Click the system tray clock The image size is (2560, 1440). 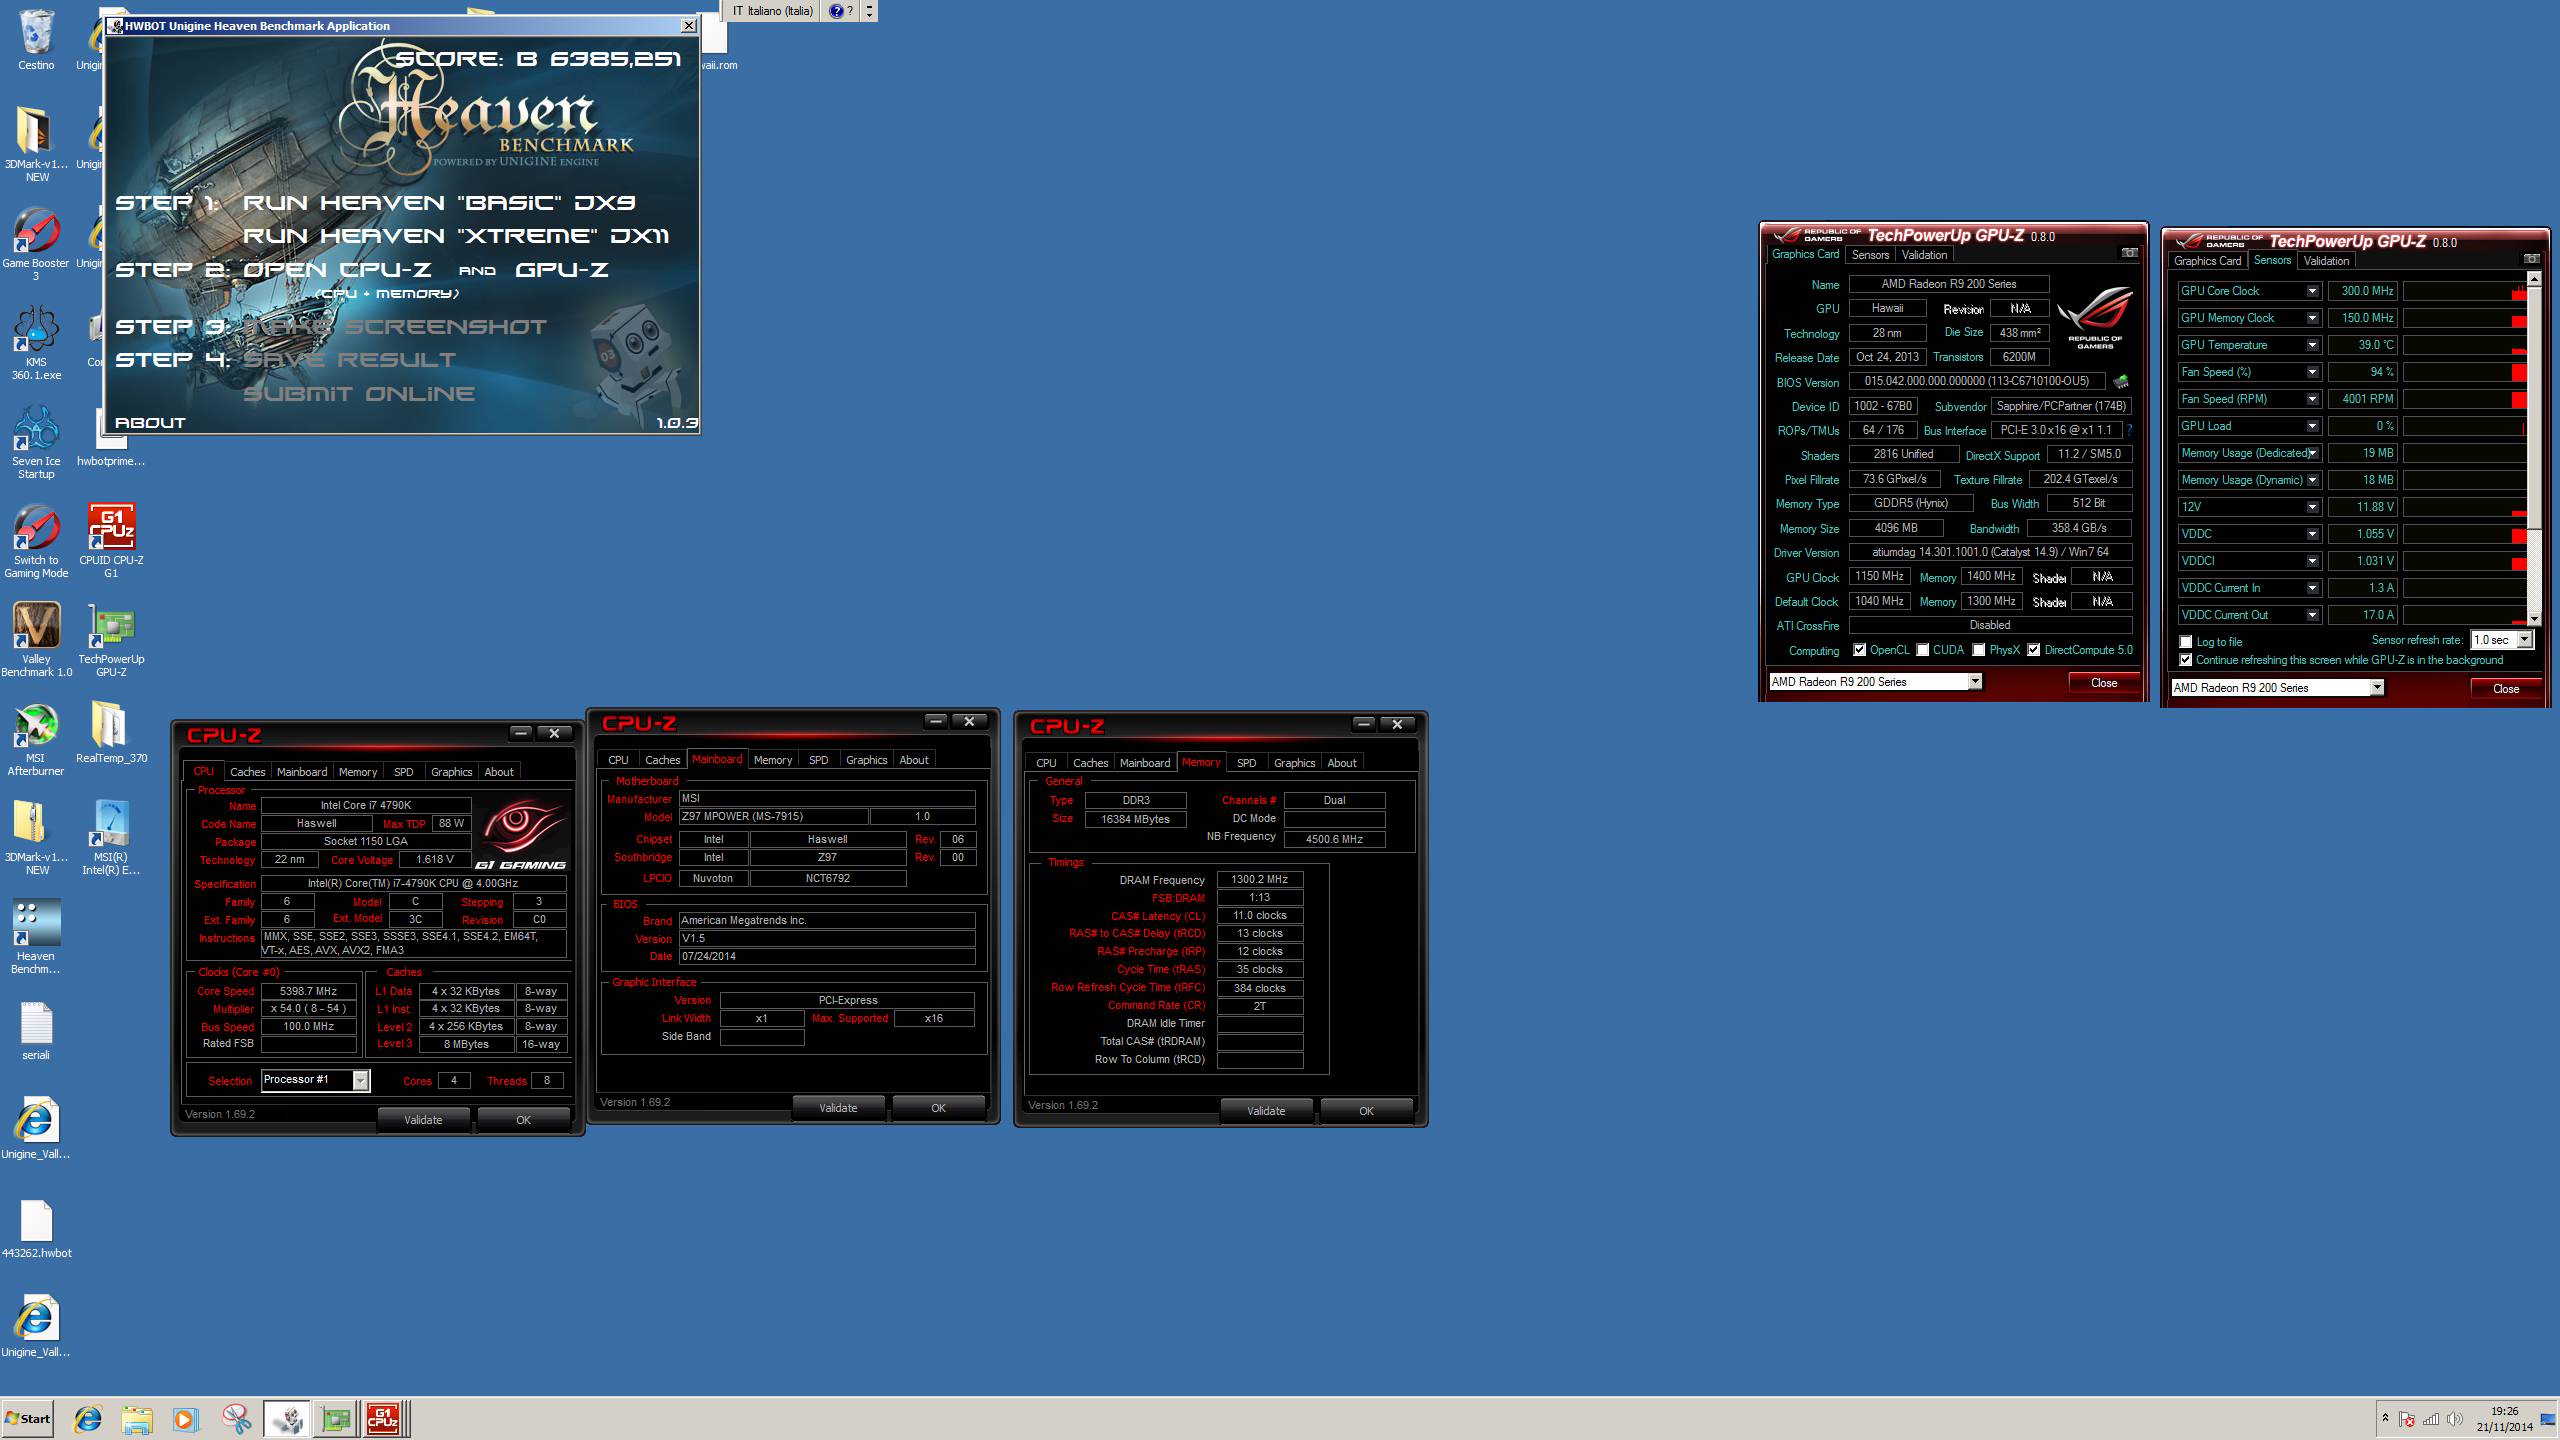tap(2505, 1419)
